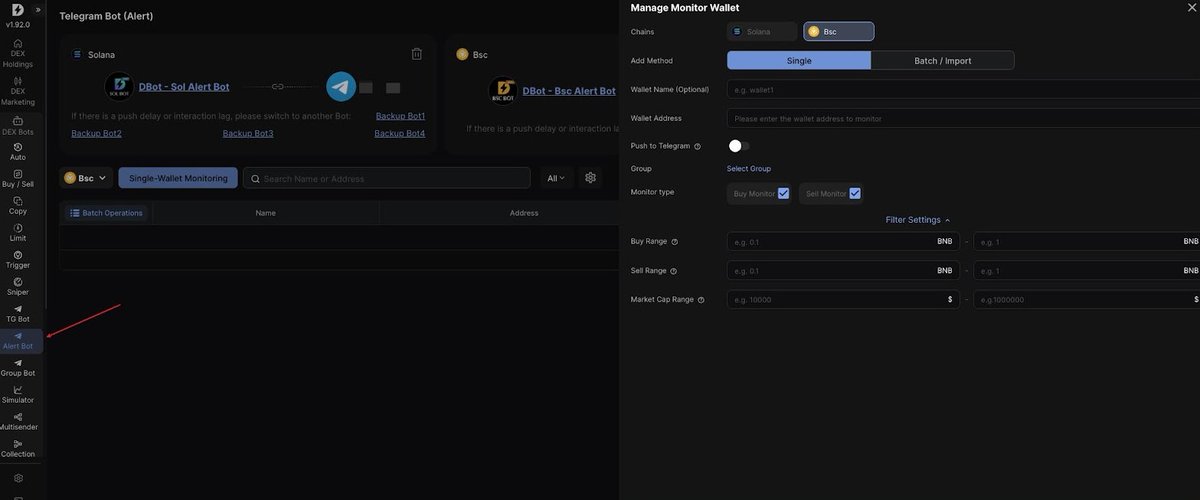The width and height of the screenshot is (1200, 500).
Task: Open Backup Bot4 link
Action: pos(400,133)
